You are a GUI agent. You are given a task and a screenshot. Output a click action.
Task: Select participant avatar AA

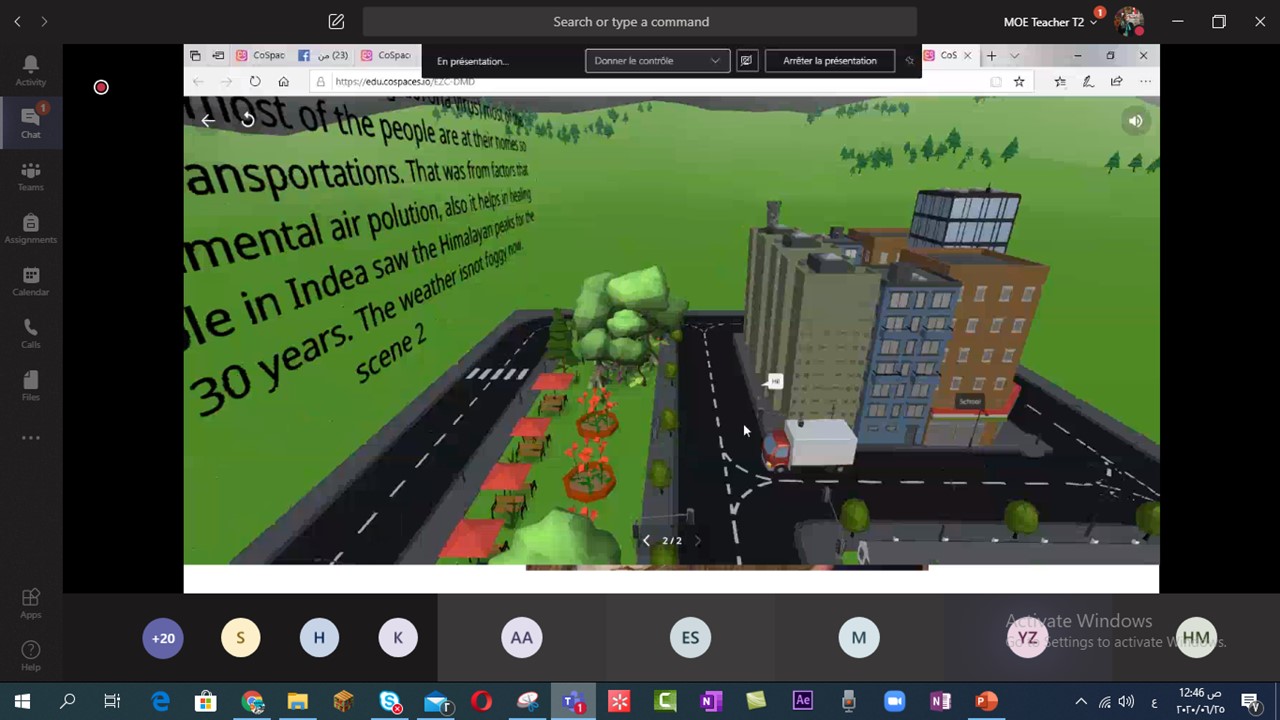pos(522,638)
